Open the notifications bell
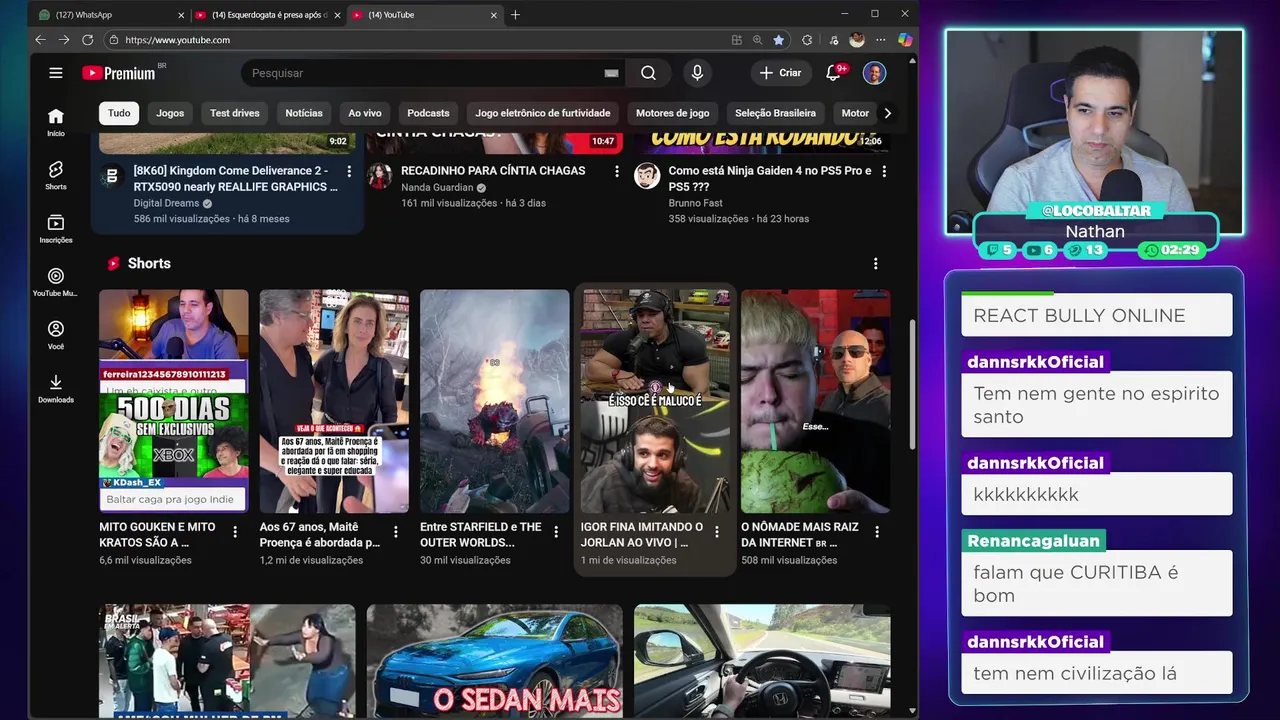Screen dimensions: 1280x720 [x=833, y=73]
